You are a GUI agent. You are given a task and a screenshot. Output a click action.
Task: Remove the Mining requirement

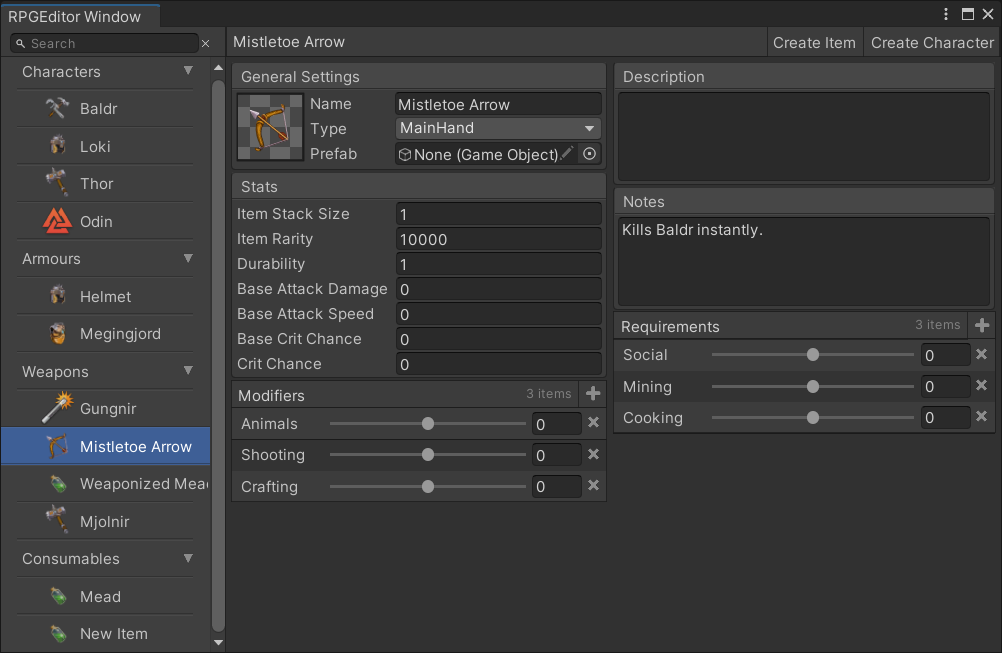[982, 385]
